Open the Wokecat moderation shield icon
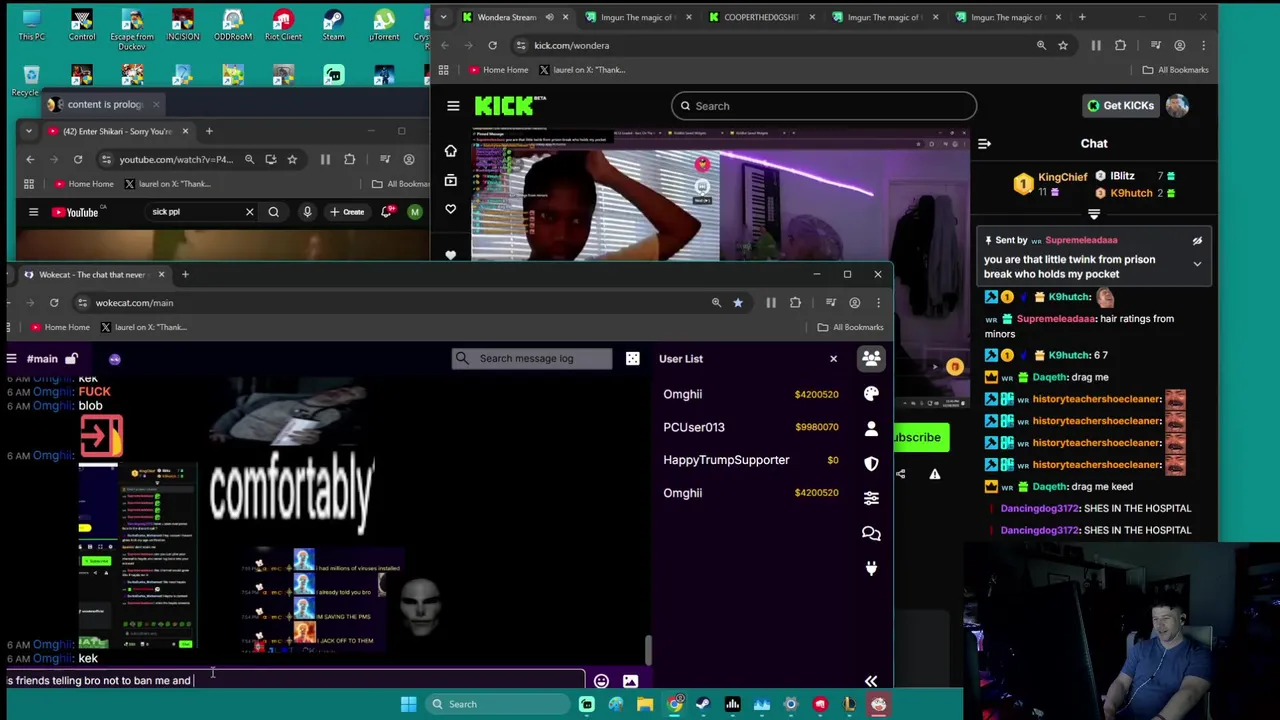This screenshot has width=1280, height=720. click(871, 463)
